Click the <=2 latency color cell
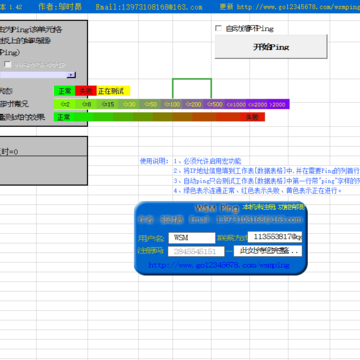The image size is (360, 360). [65, 104]
